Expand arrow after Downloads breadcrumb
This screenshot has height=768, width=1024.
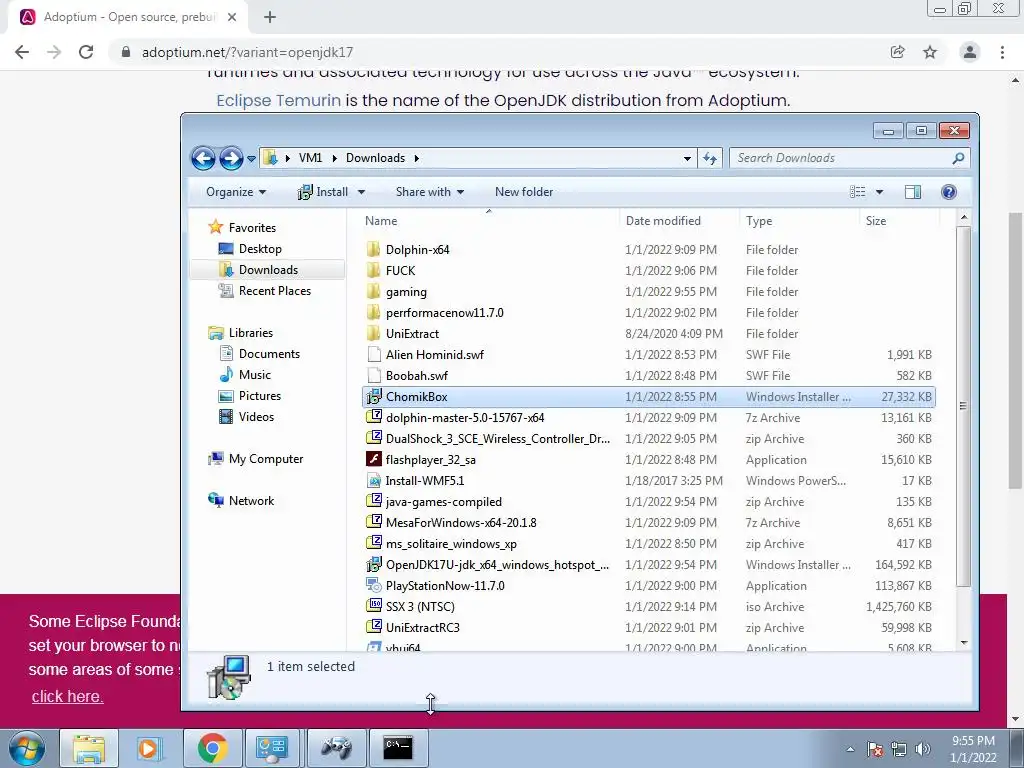click(416, 158)
